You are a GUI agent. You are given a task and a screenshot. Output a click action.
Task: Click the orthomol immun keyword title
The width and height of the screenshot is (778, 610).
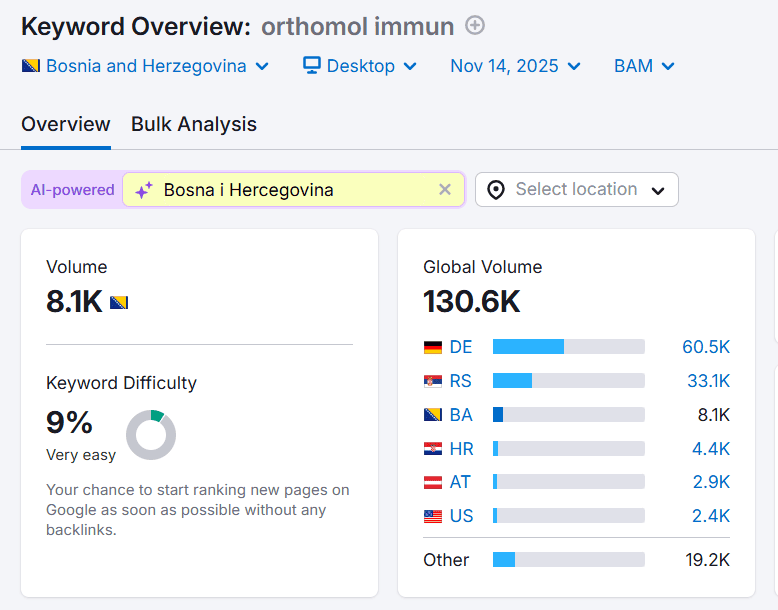point(358,26)
